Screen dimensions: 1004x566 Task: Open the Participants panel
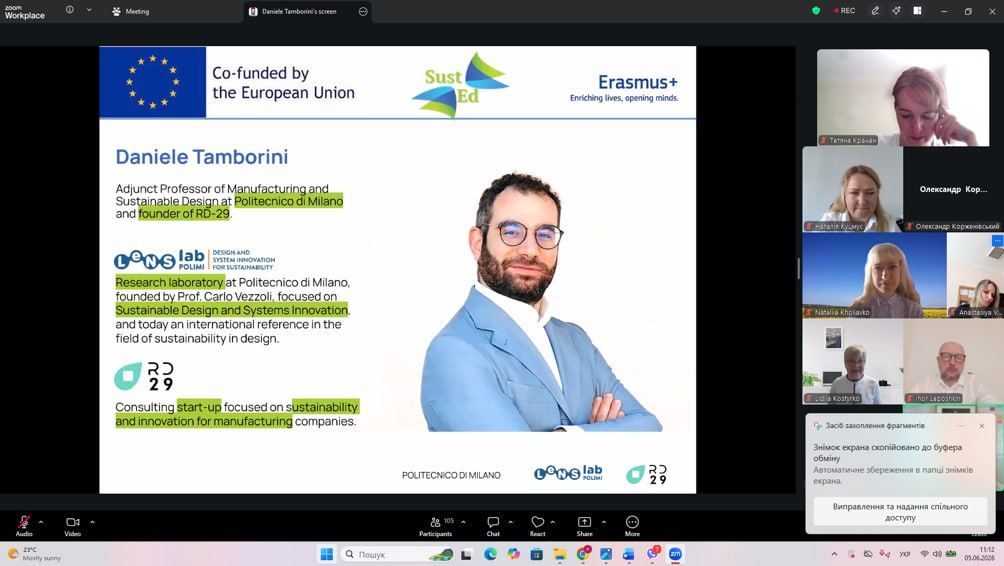436,526
